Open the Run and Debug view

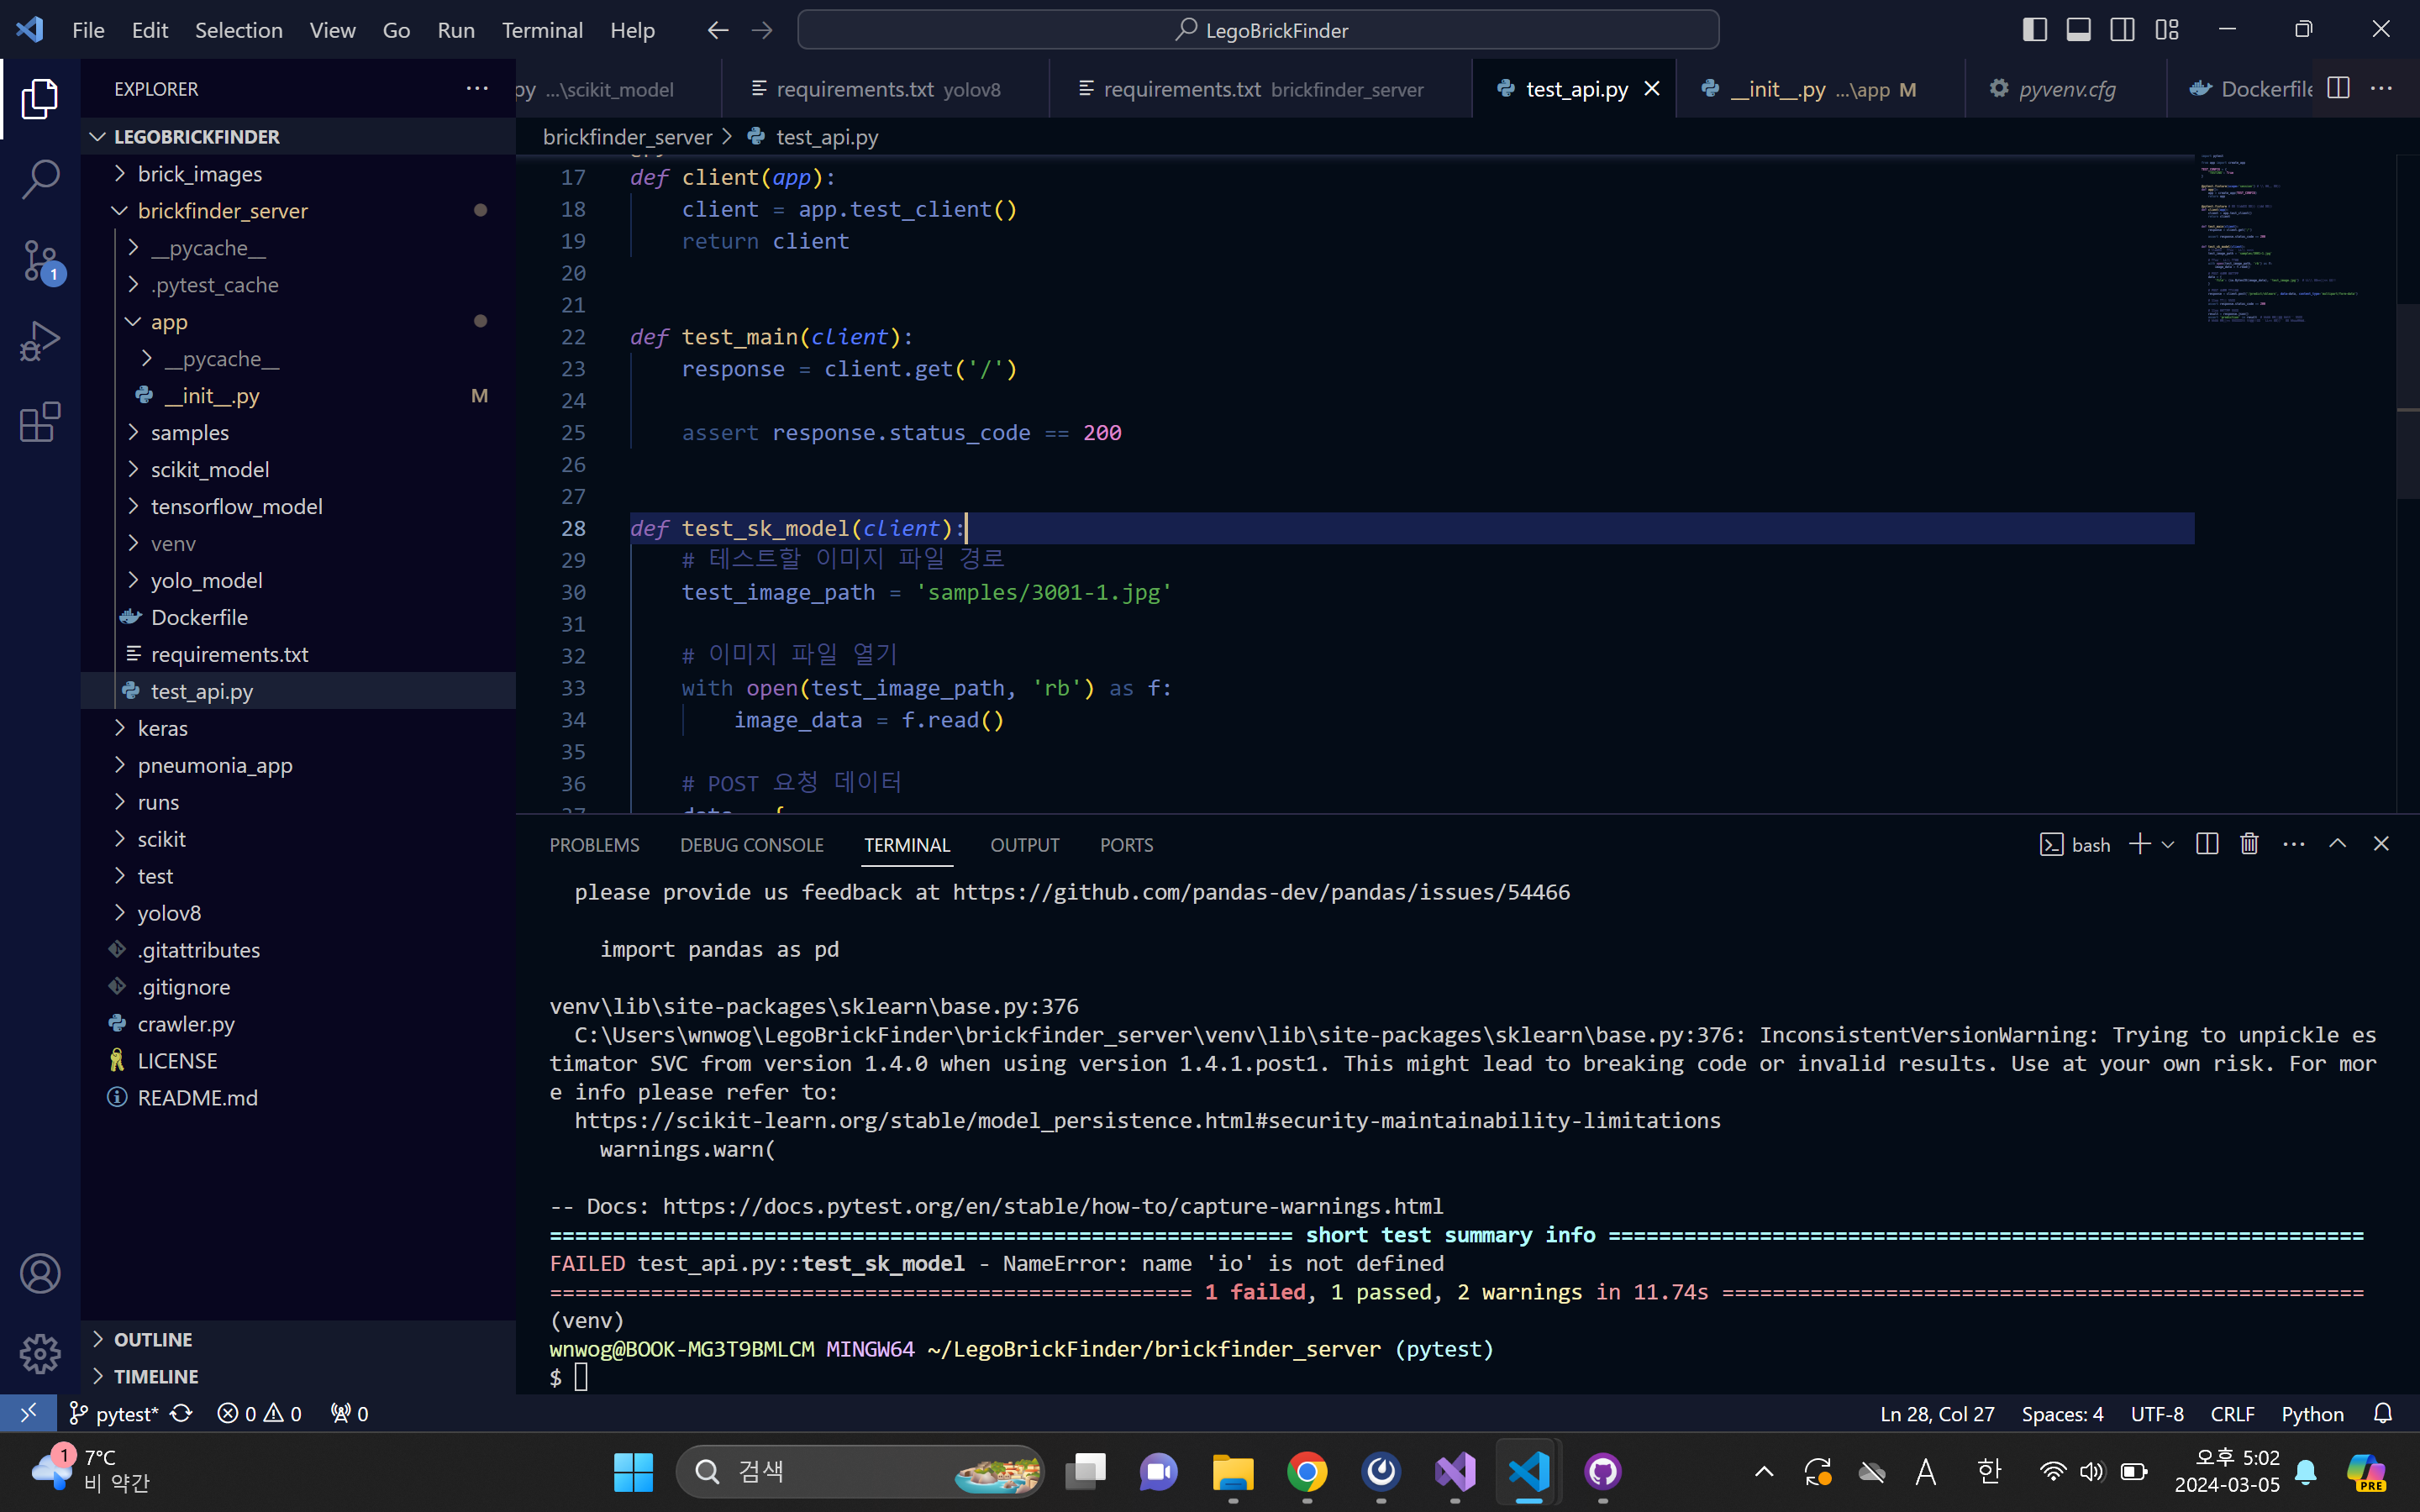pyautogui.click(x=40, y=341)
